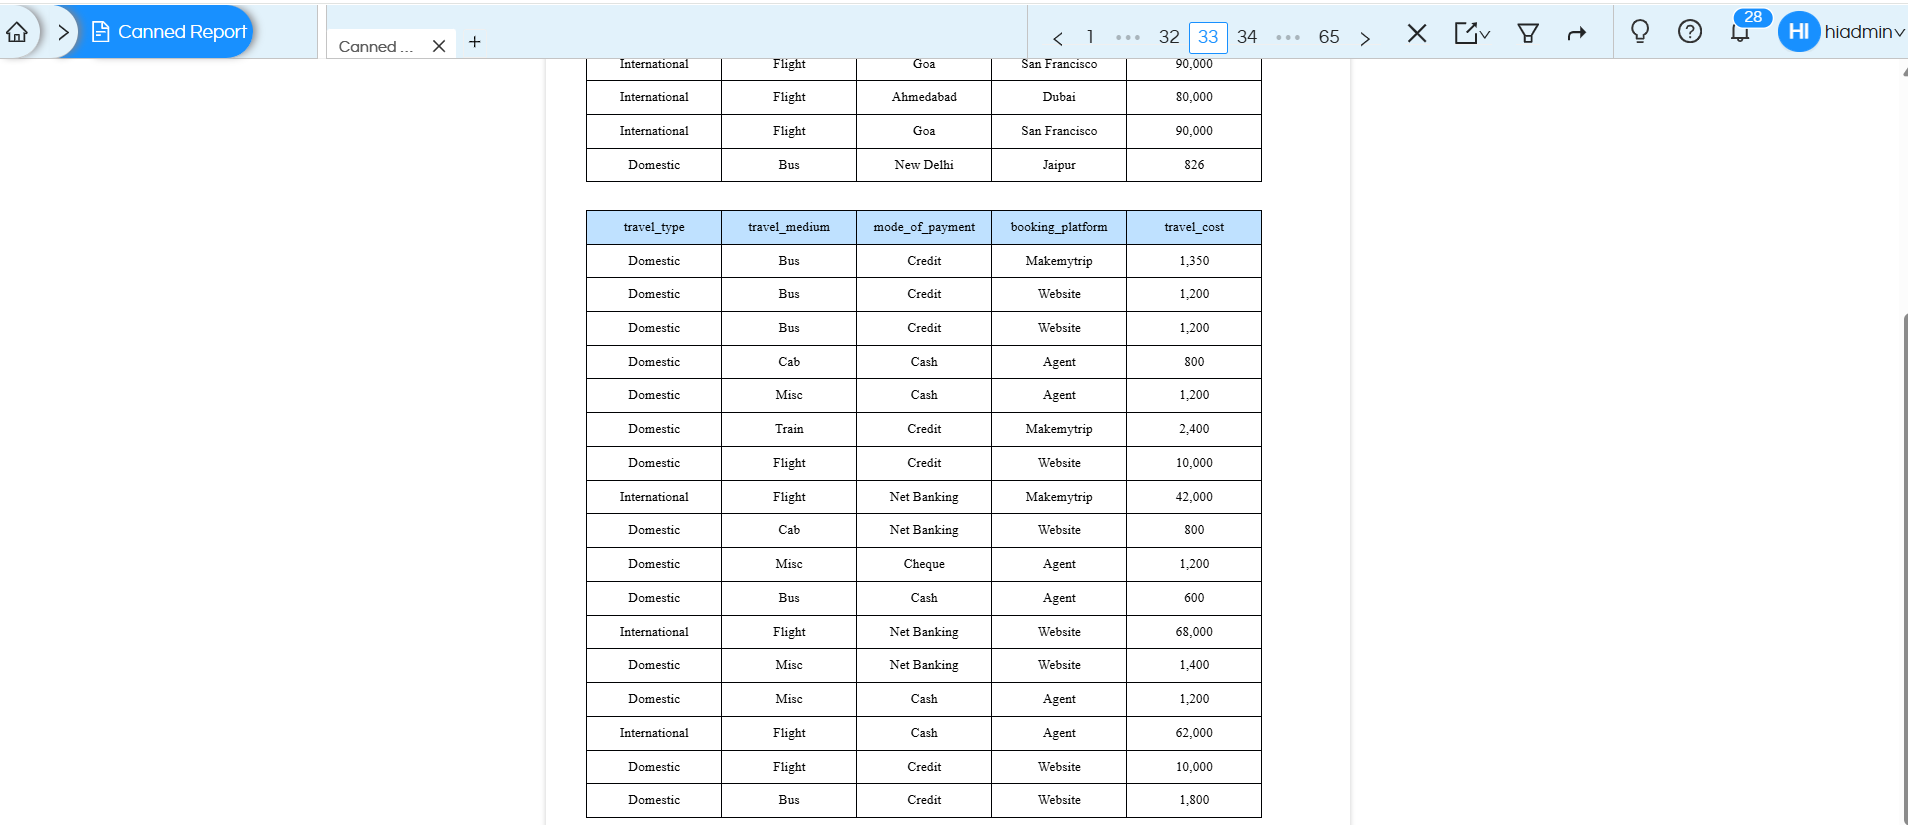Close the report with X icon

coord(1417,33)
